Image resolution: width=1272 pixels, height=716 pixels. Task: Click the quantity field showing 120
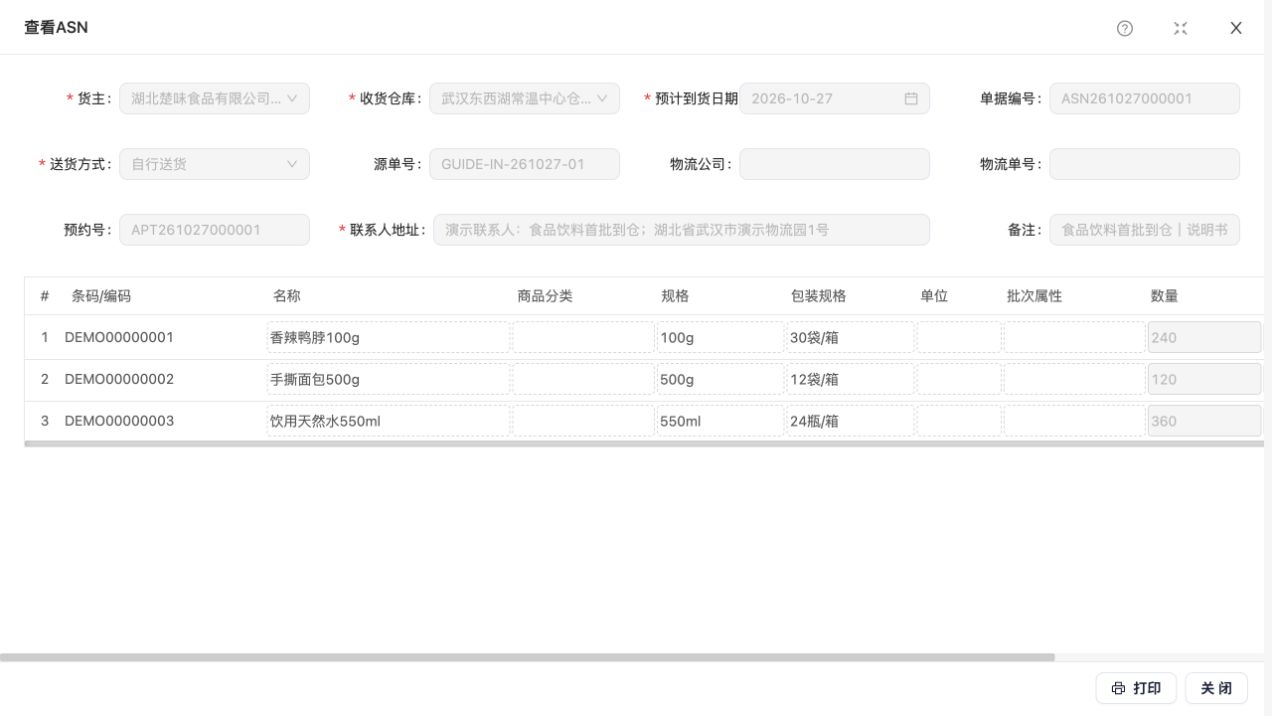pos(1204,380)
